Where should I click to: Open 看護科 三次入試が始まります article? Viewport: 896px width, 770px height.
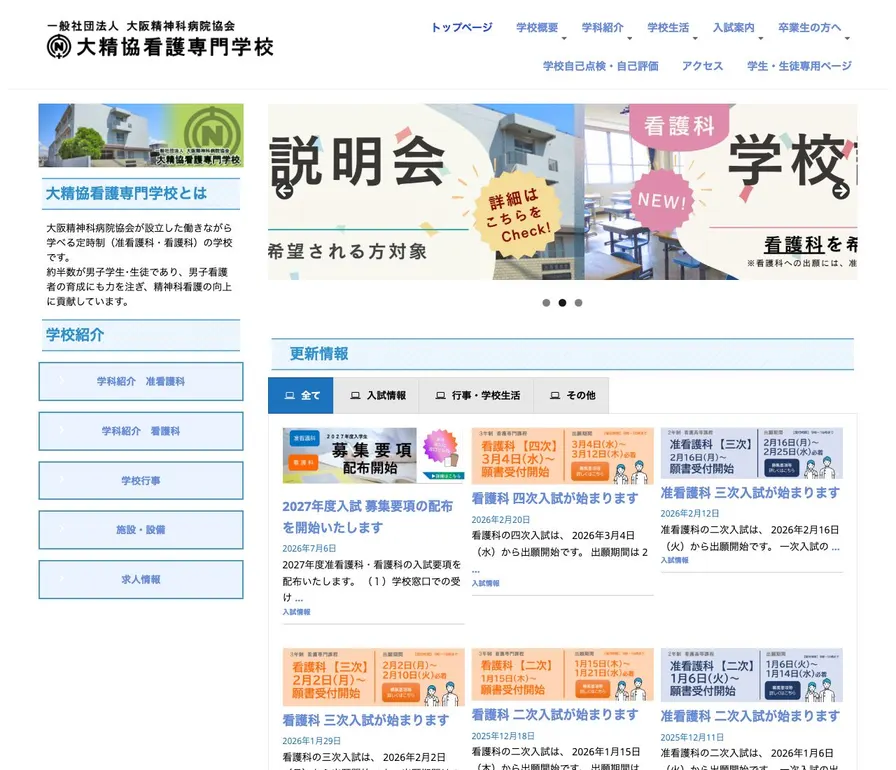click(x=366, y=721)
